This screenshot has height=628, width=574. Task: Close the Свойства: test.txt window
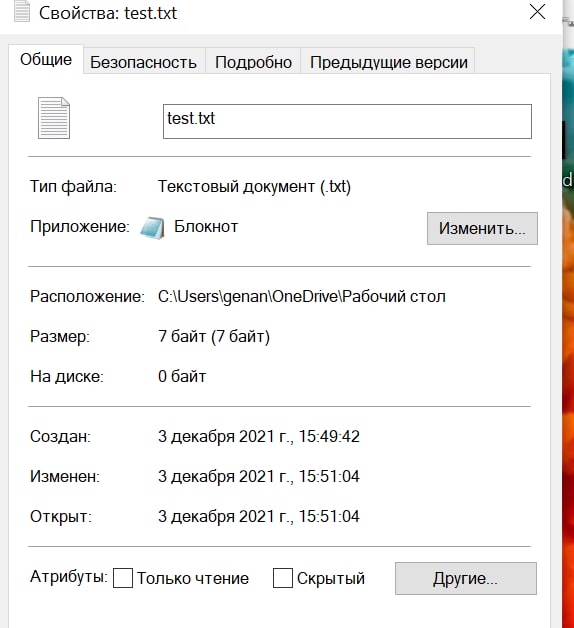[x=537, y=12]
